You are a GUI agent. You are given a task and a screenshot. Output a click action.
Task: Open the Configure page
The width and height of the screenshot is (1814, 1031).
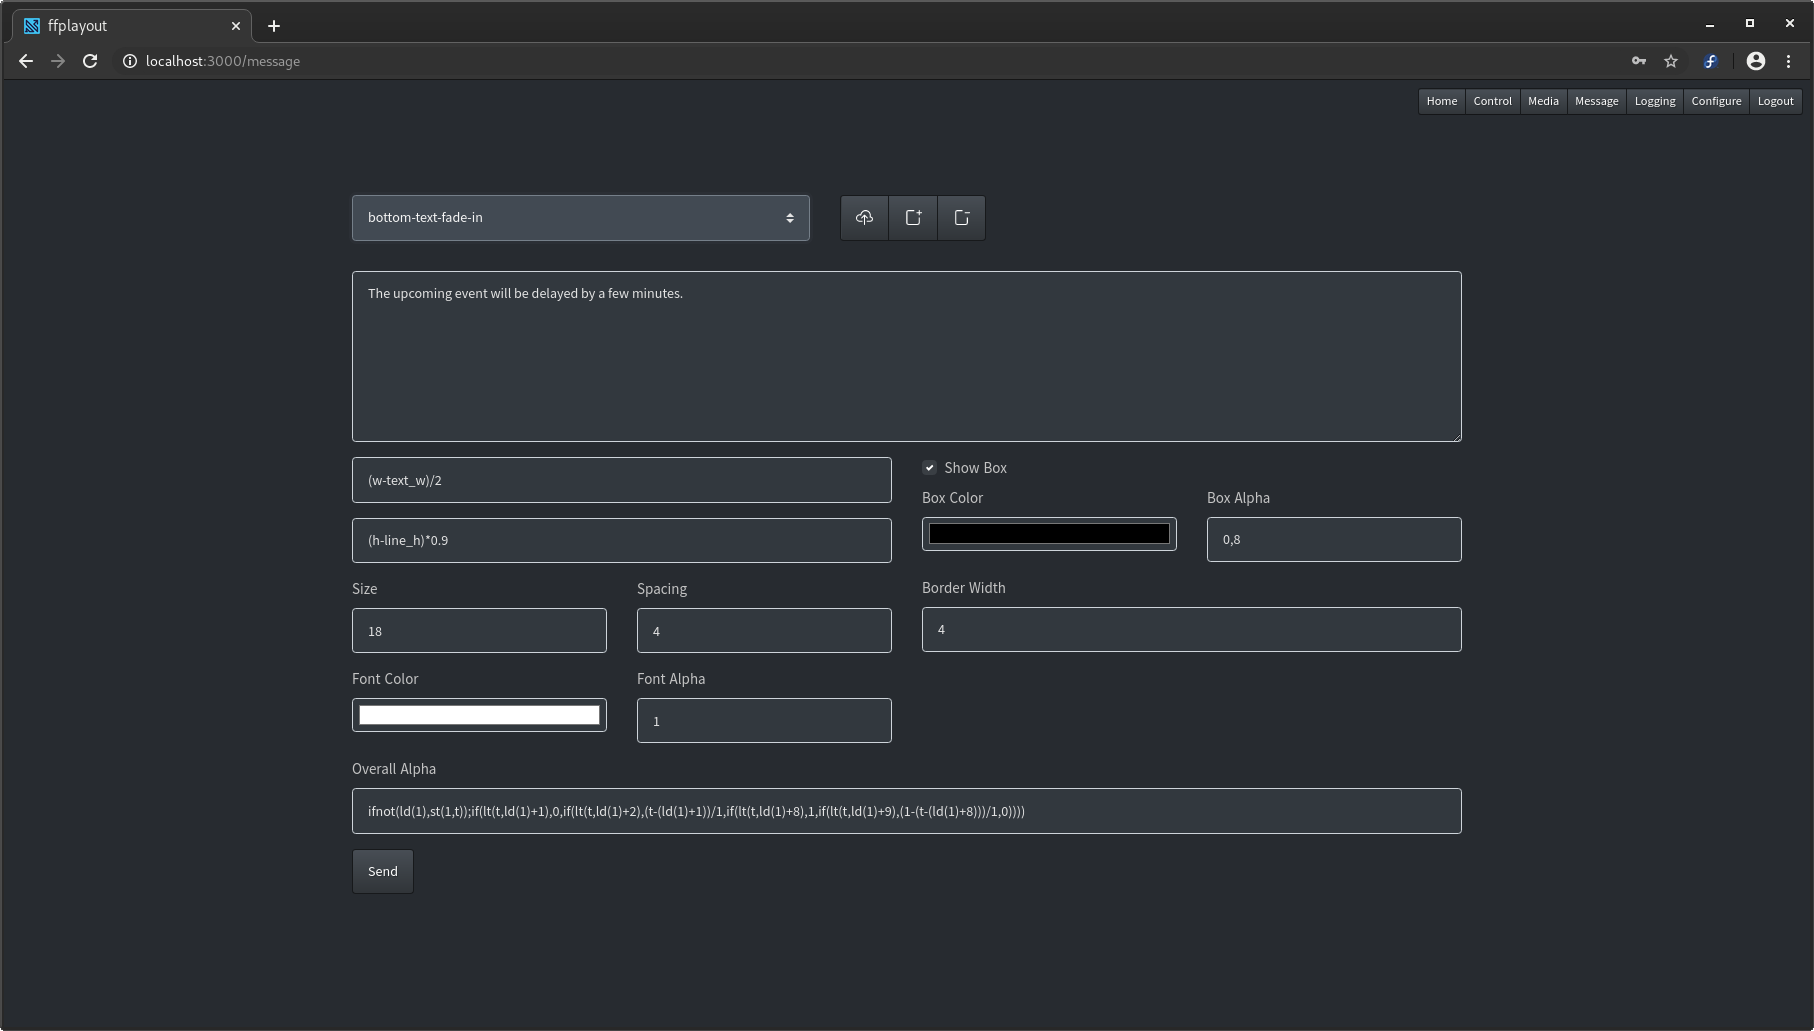[x=1716, y=101]
